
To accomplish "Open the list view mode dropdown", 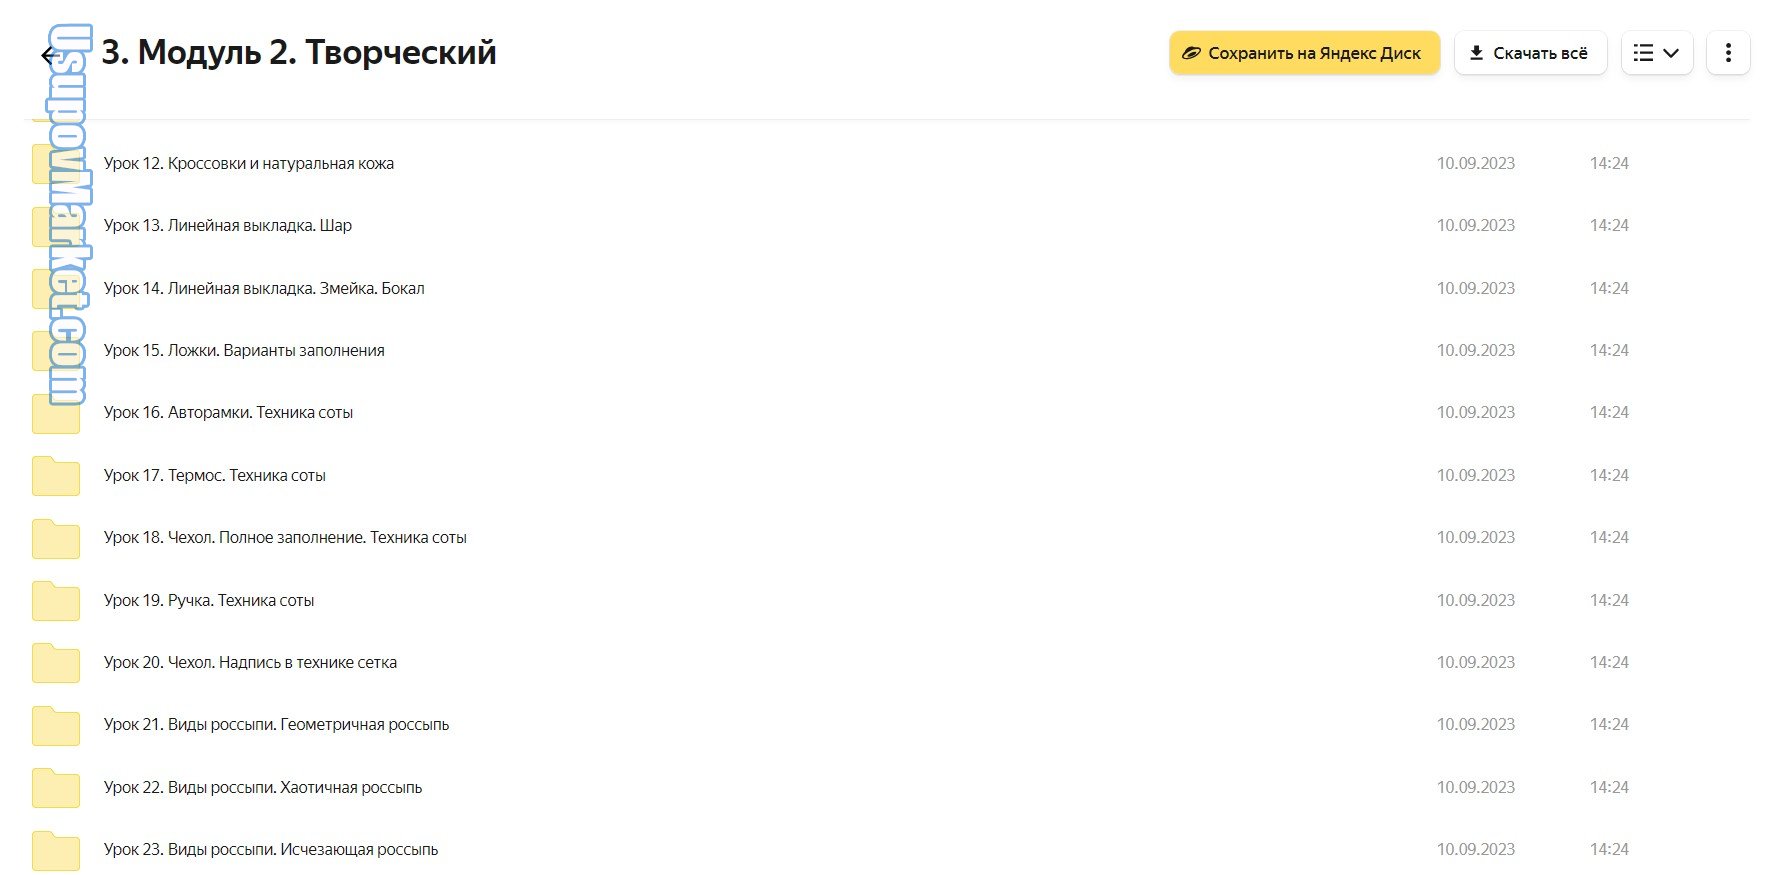I will click(1656, 53).
